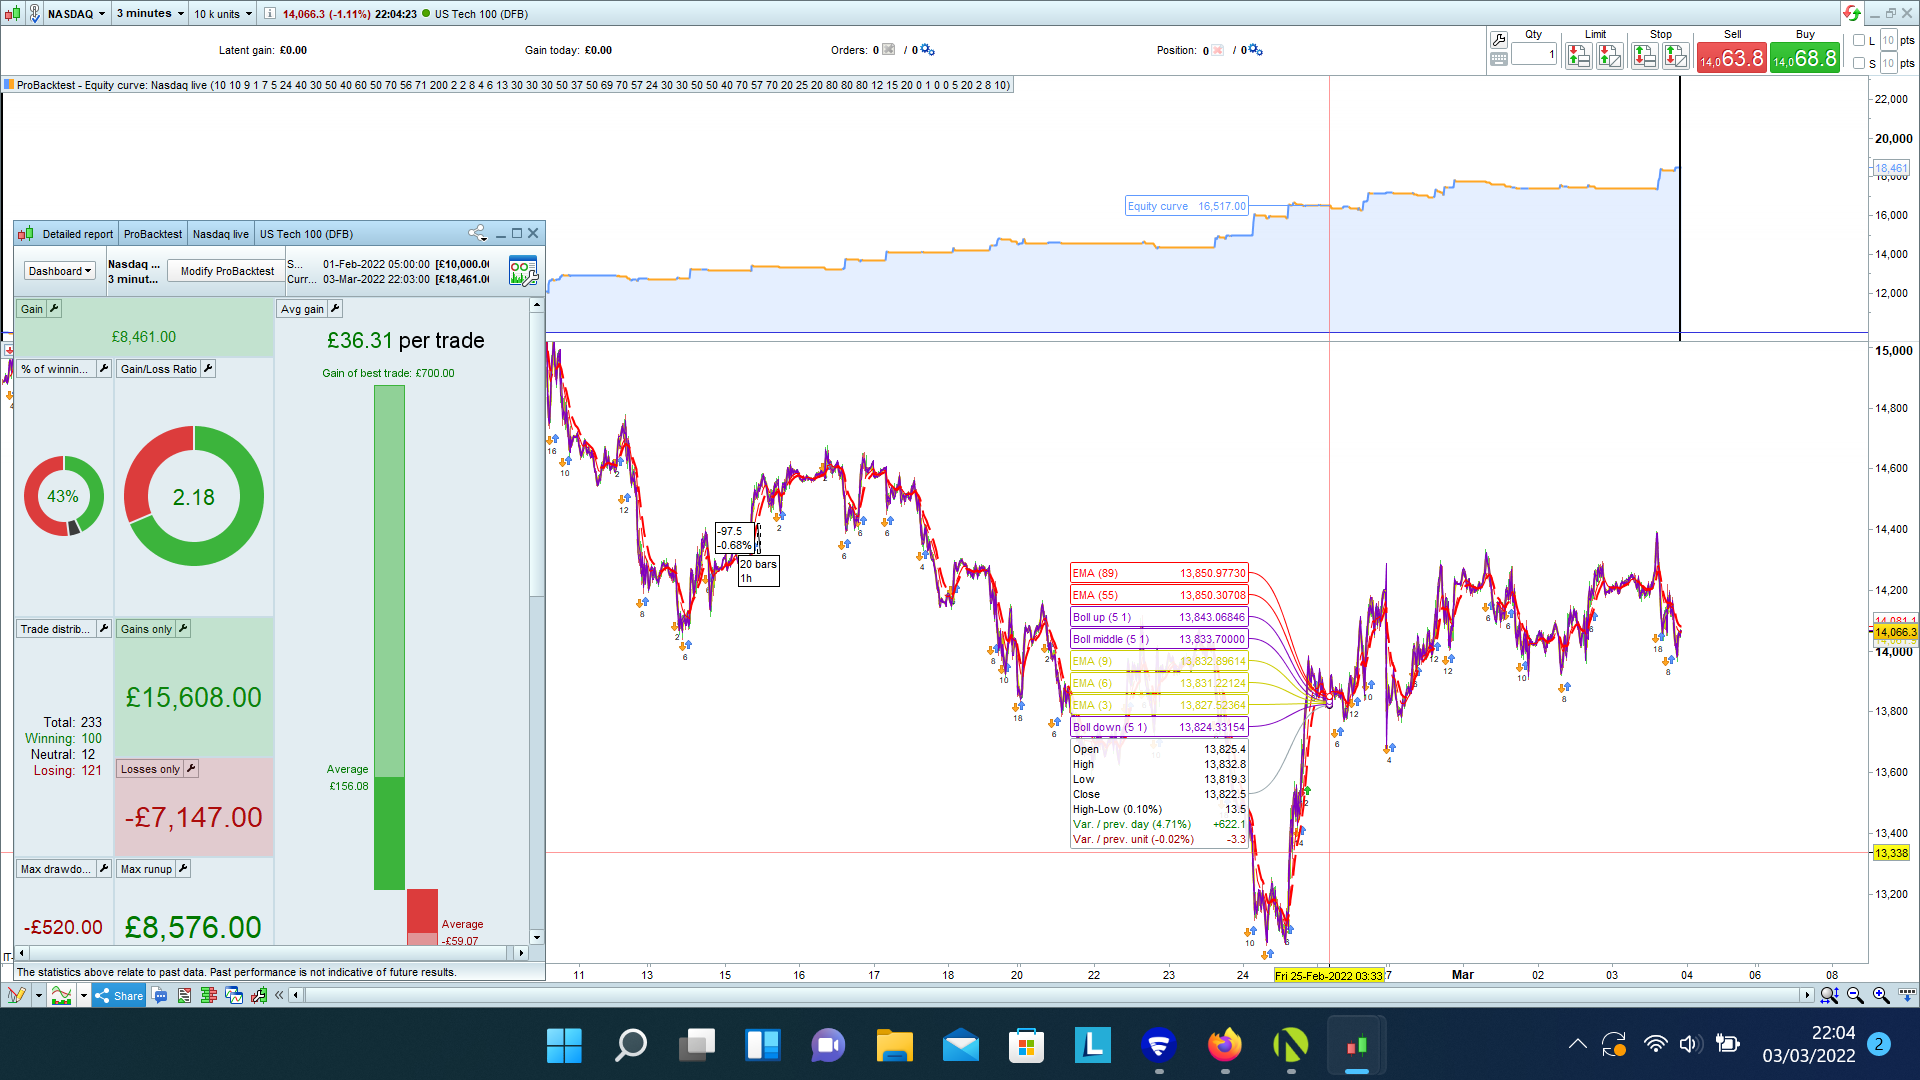This screenshot has height=1080, width=1920.
Task: Open the Dashboard dropdown in report panel
Action: pos(60,271)
